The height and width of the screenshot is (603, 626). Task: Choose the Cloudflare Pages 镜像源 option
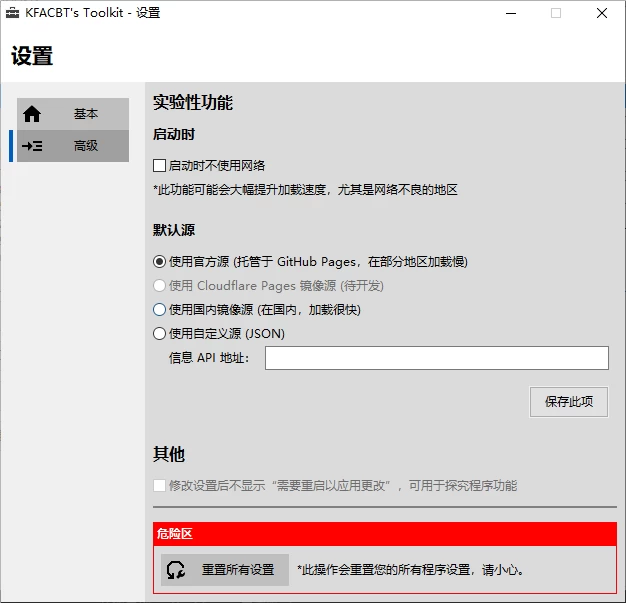pos(160,286)
